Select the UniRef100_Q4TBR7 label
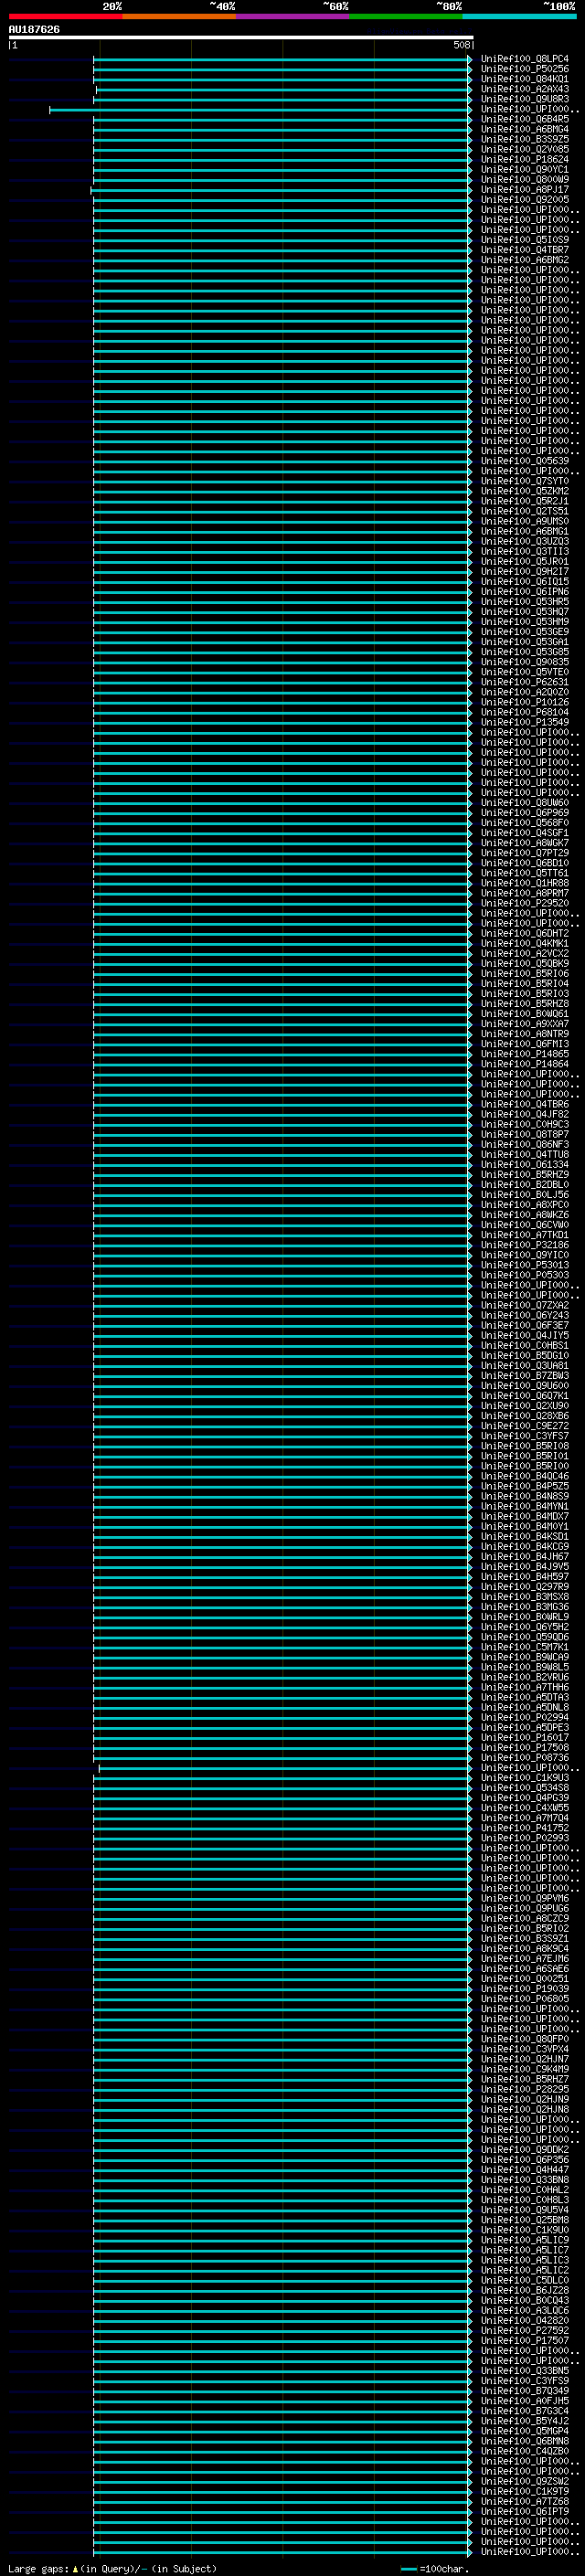This screenshot has height=2576, width=585. pos(525,250)
